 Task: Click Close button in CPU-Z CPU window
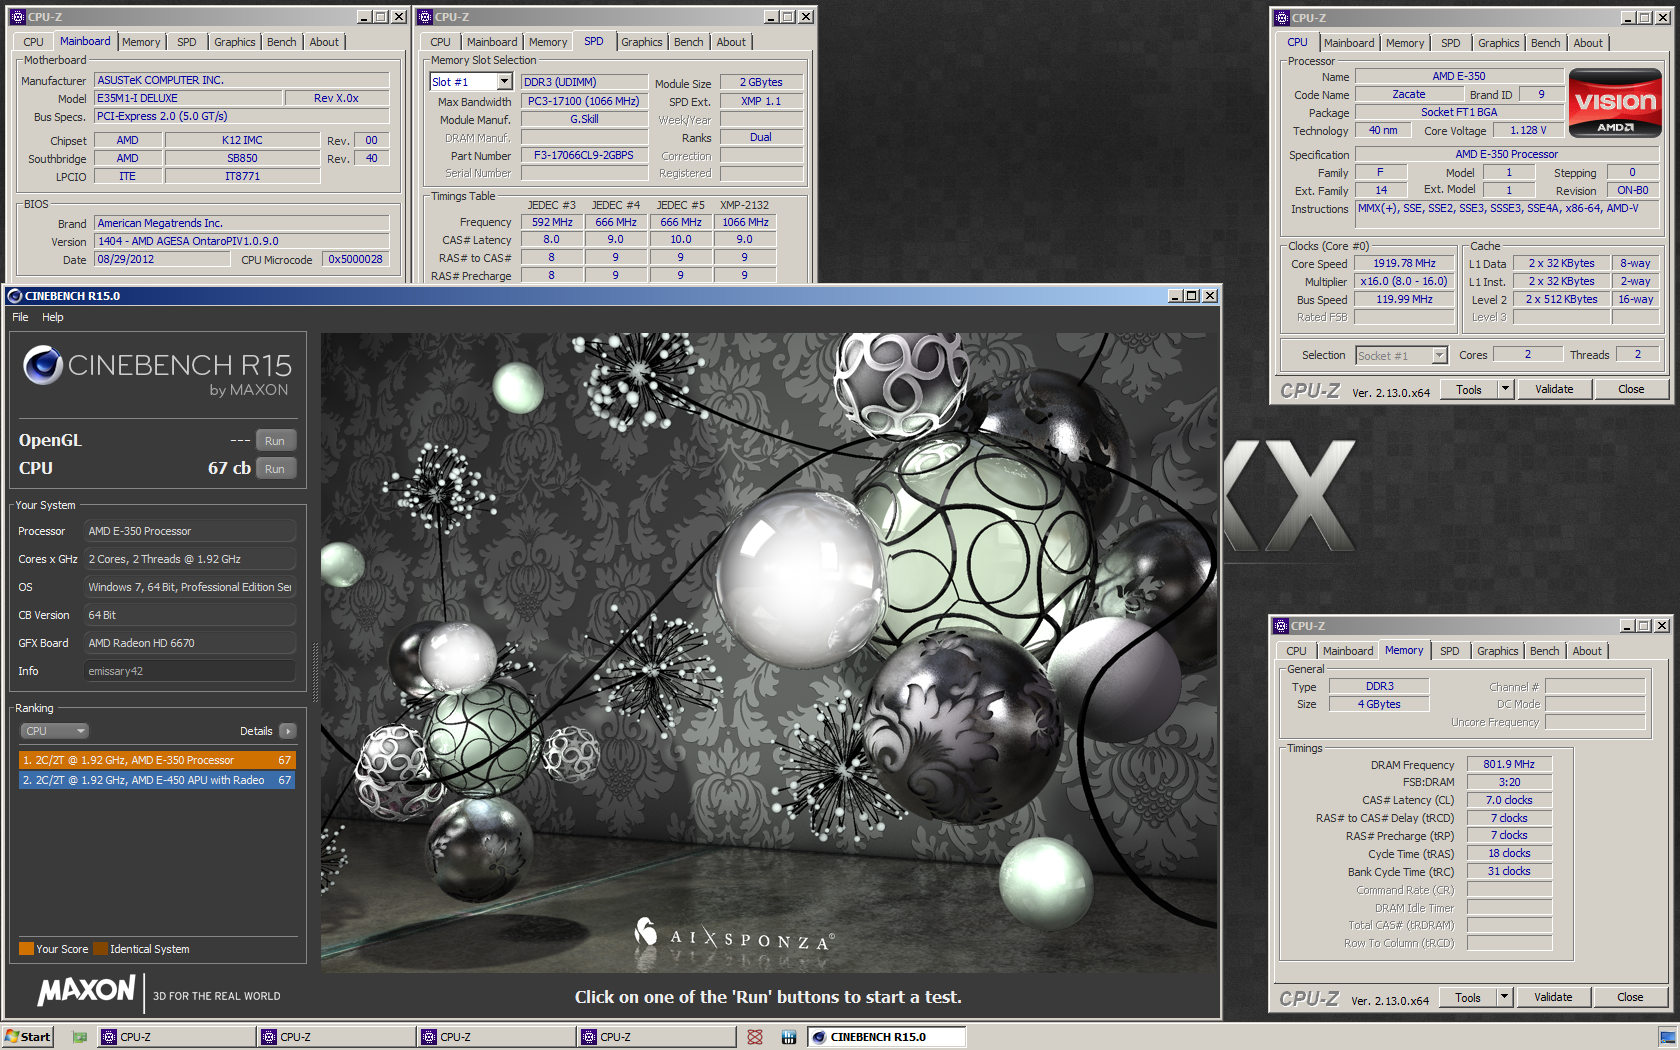click(1631, 390)
